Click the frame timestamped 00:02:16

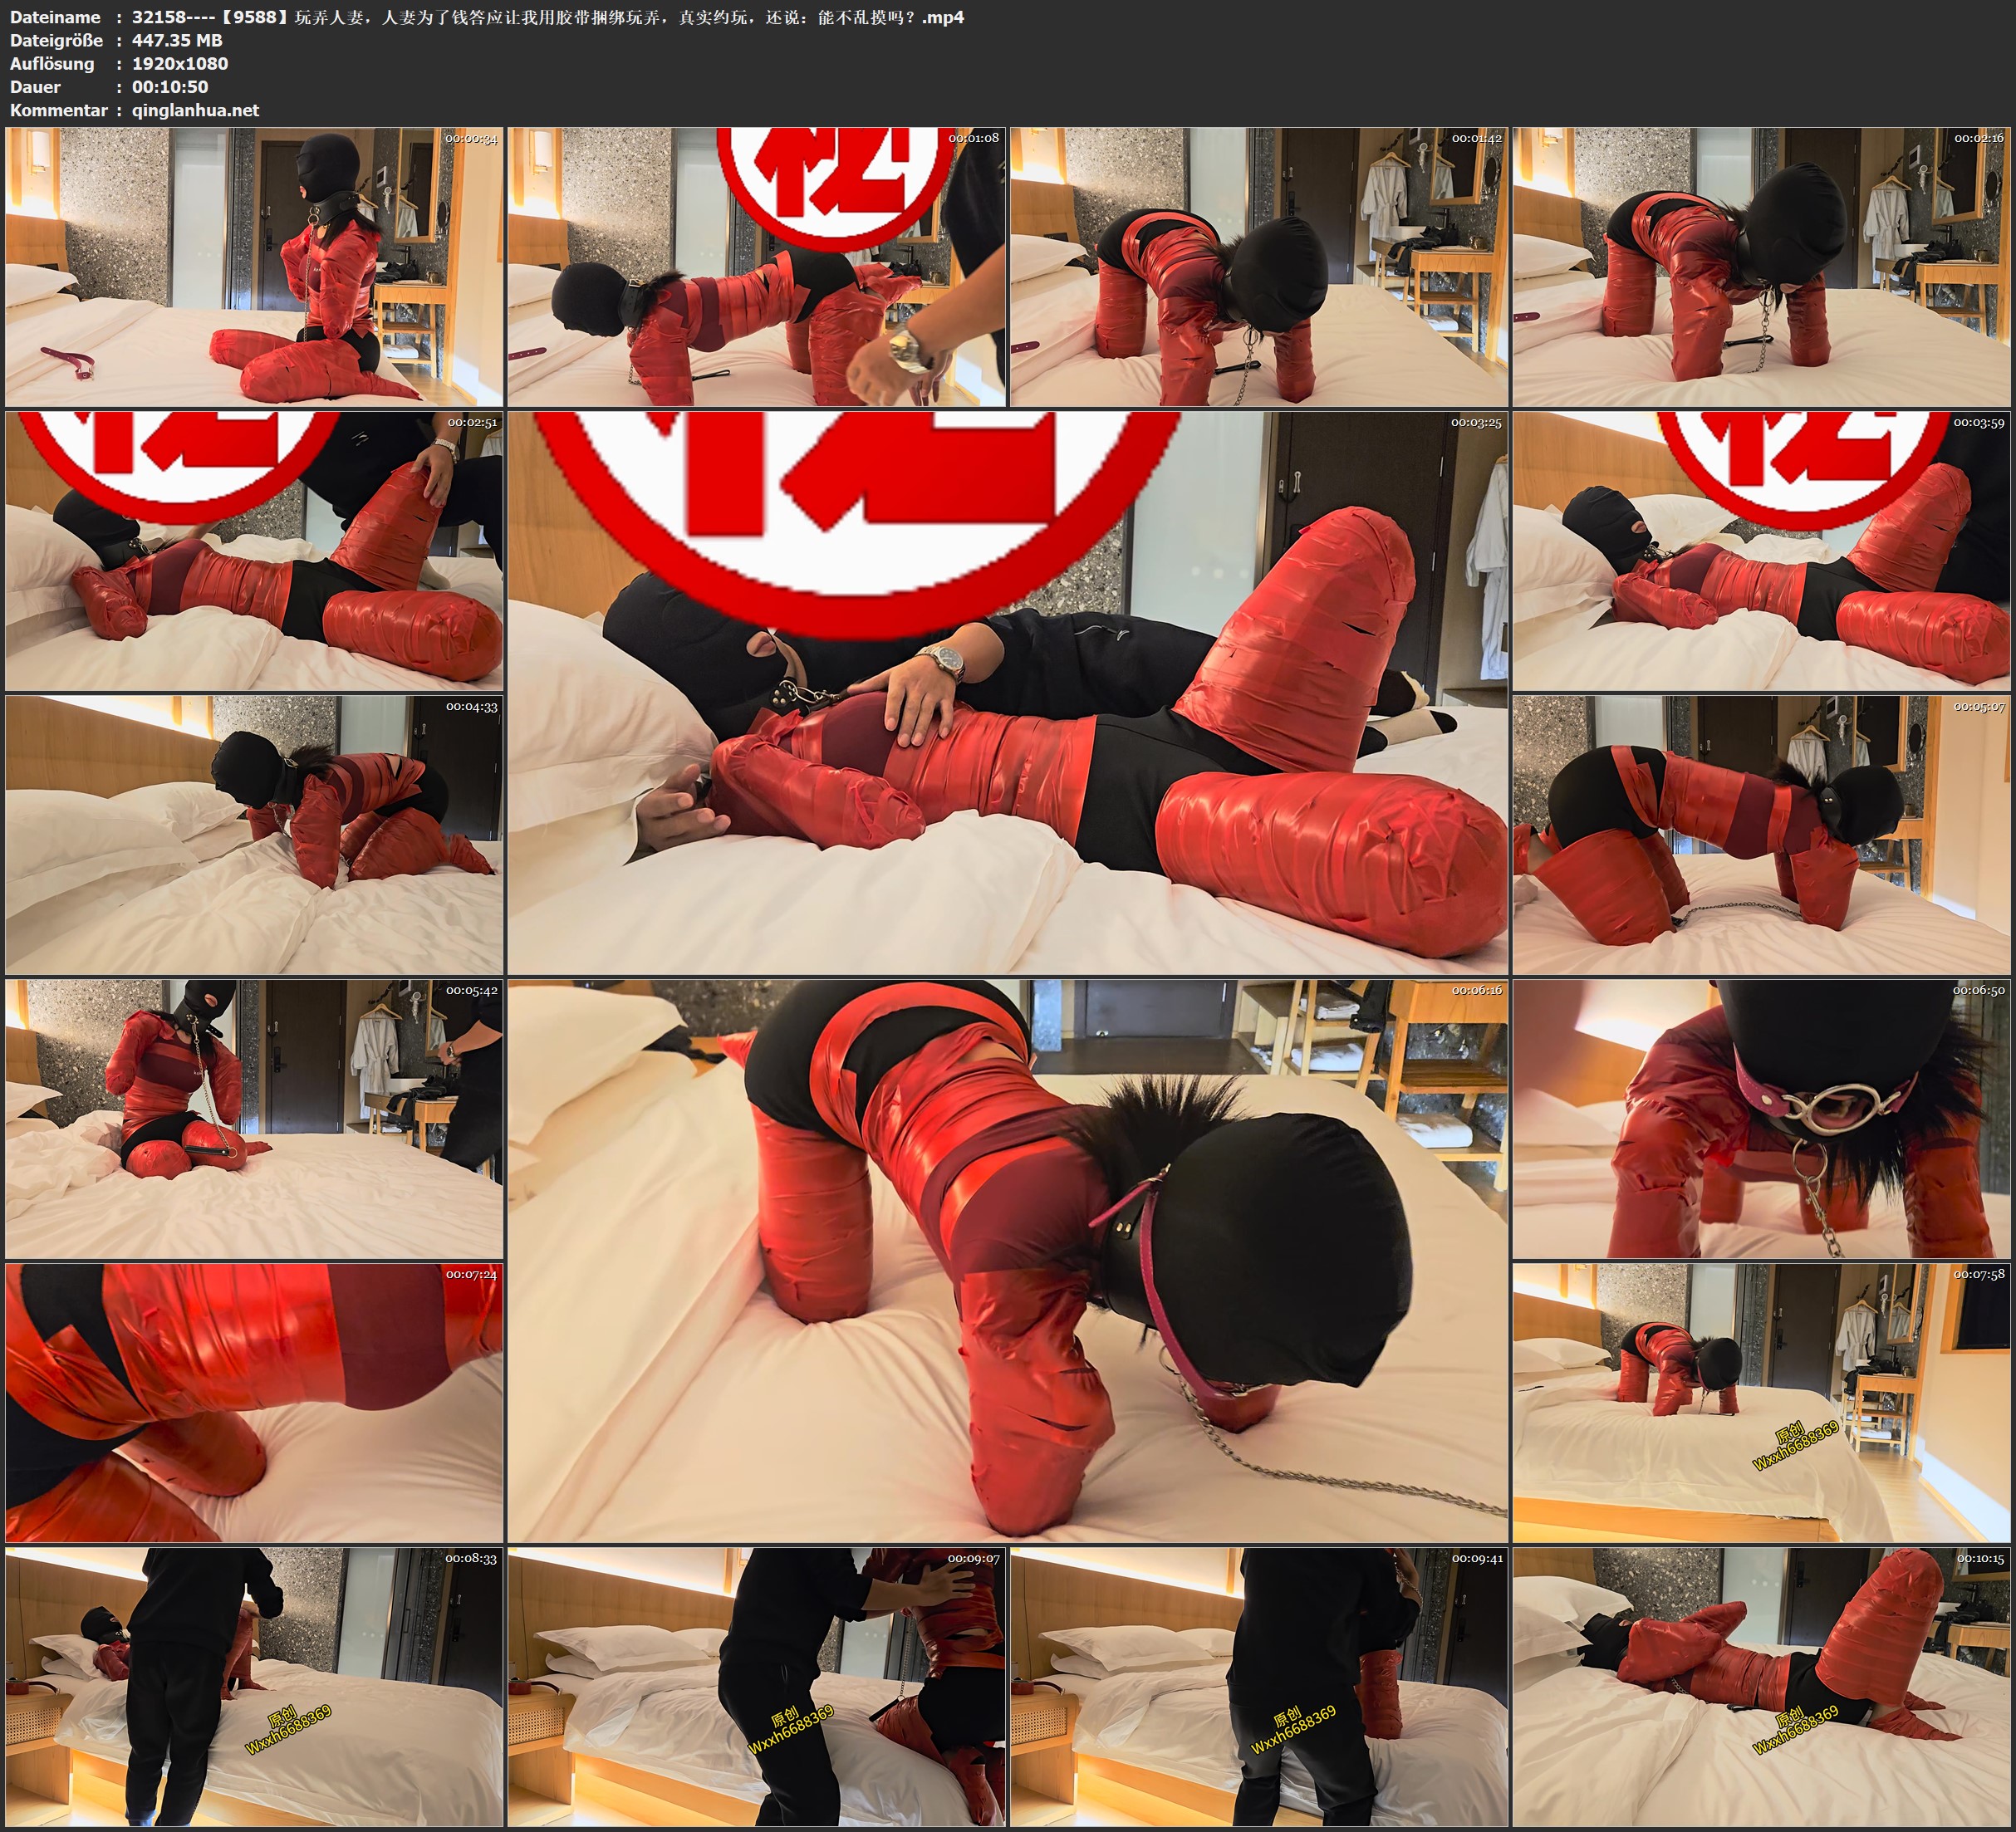coord(1761,267)
